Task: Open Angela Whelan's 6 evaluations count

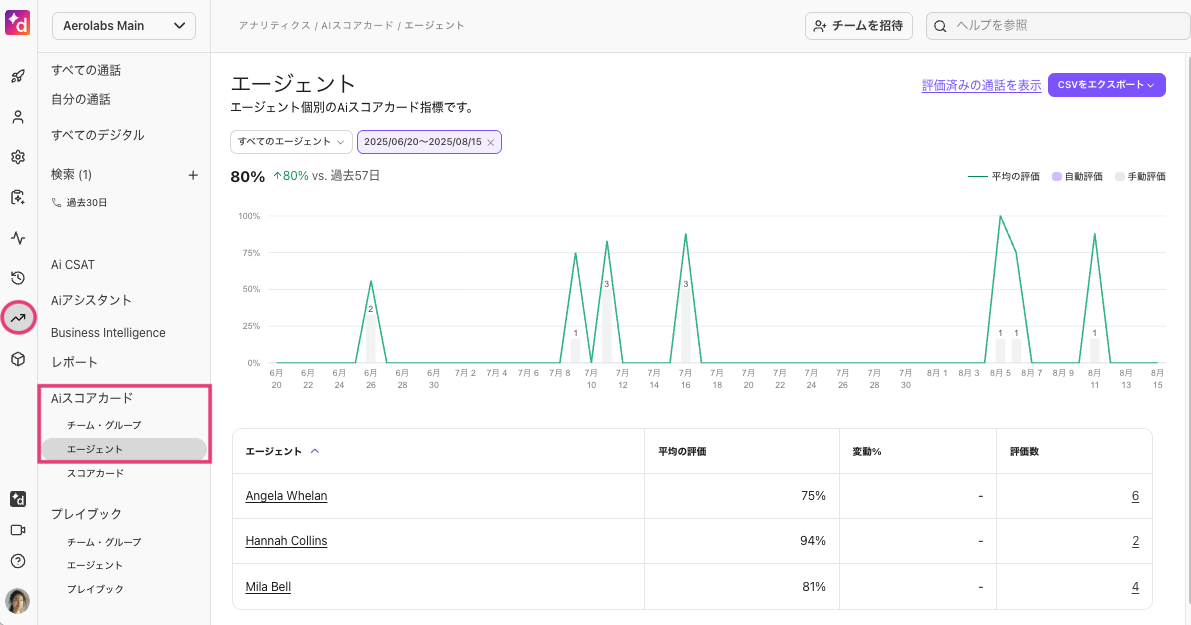Action: [x=1135, y=496]
